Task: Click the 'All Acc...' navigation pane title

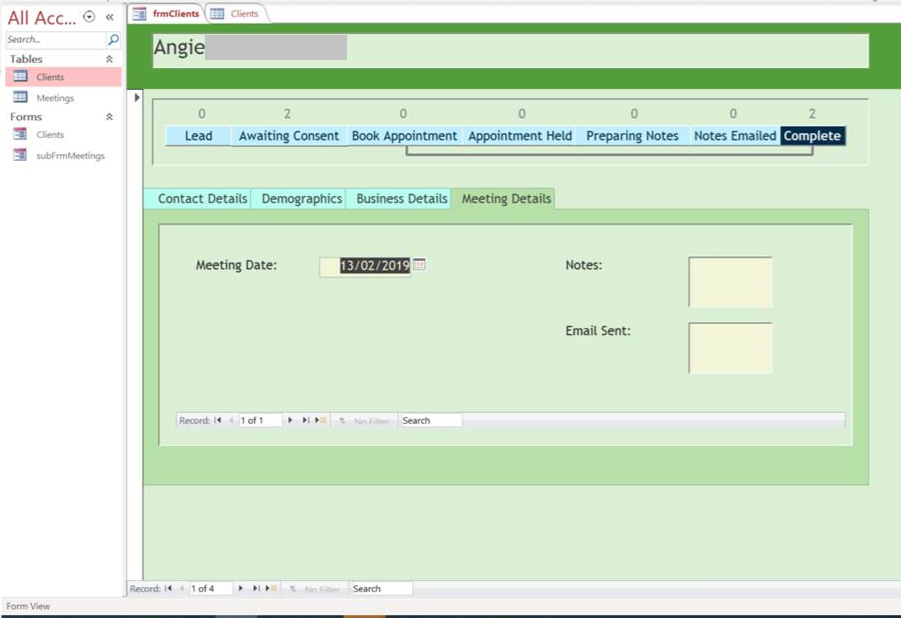Action: tap(41, 18)
